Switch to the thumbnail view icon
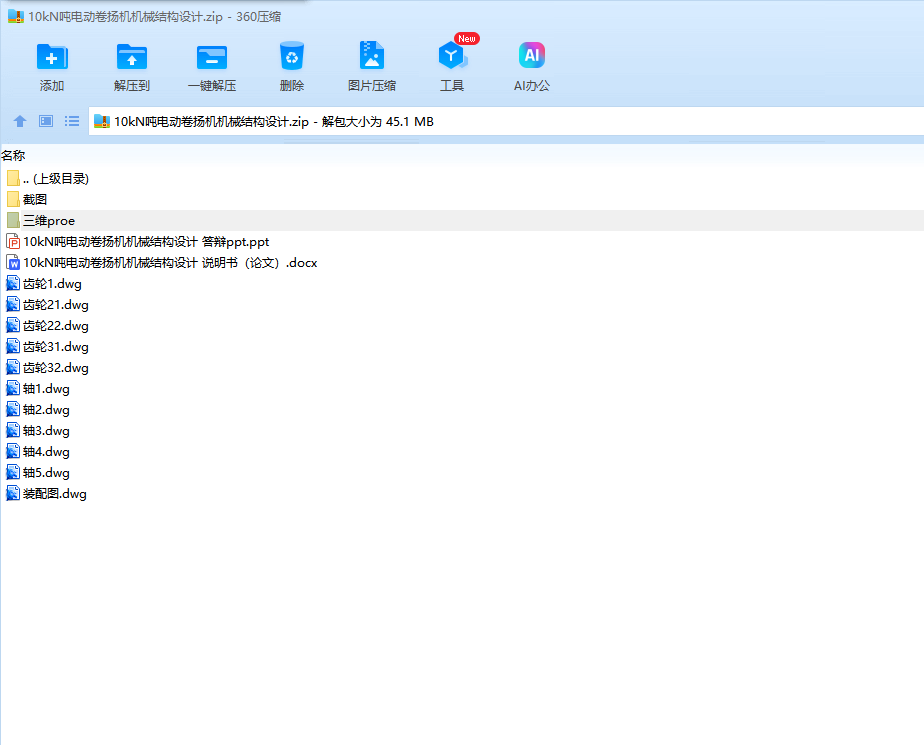The width and height of the screenshot is (924, 745). pyautogui.click(x=46, y=121)
